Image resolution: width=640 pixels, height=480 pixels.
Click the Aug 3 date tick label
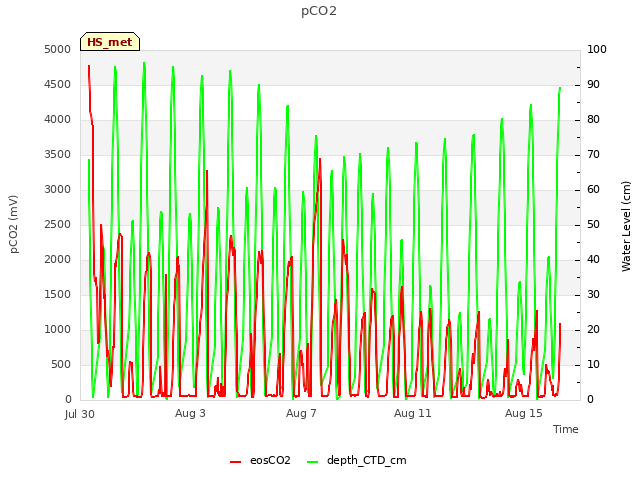click(190, 413)
